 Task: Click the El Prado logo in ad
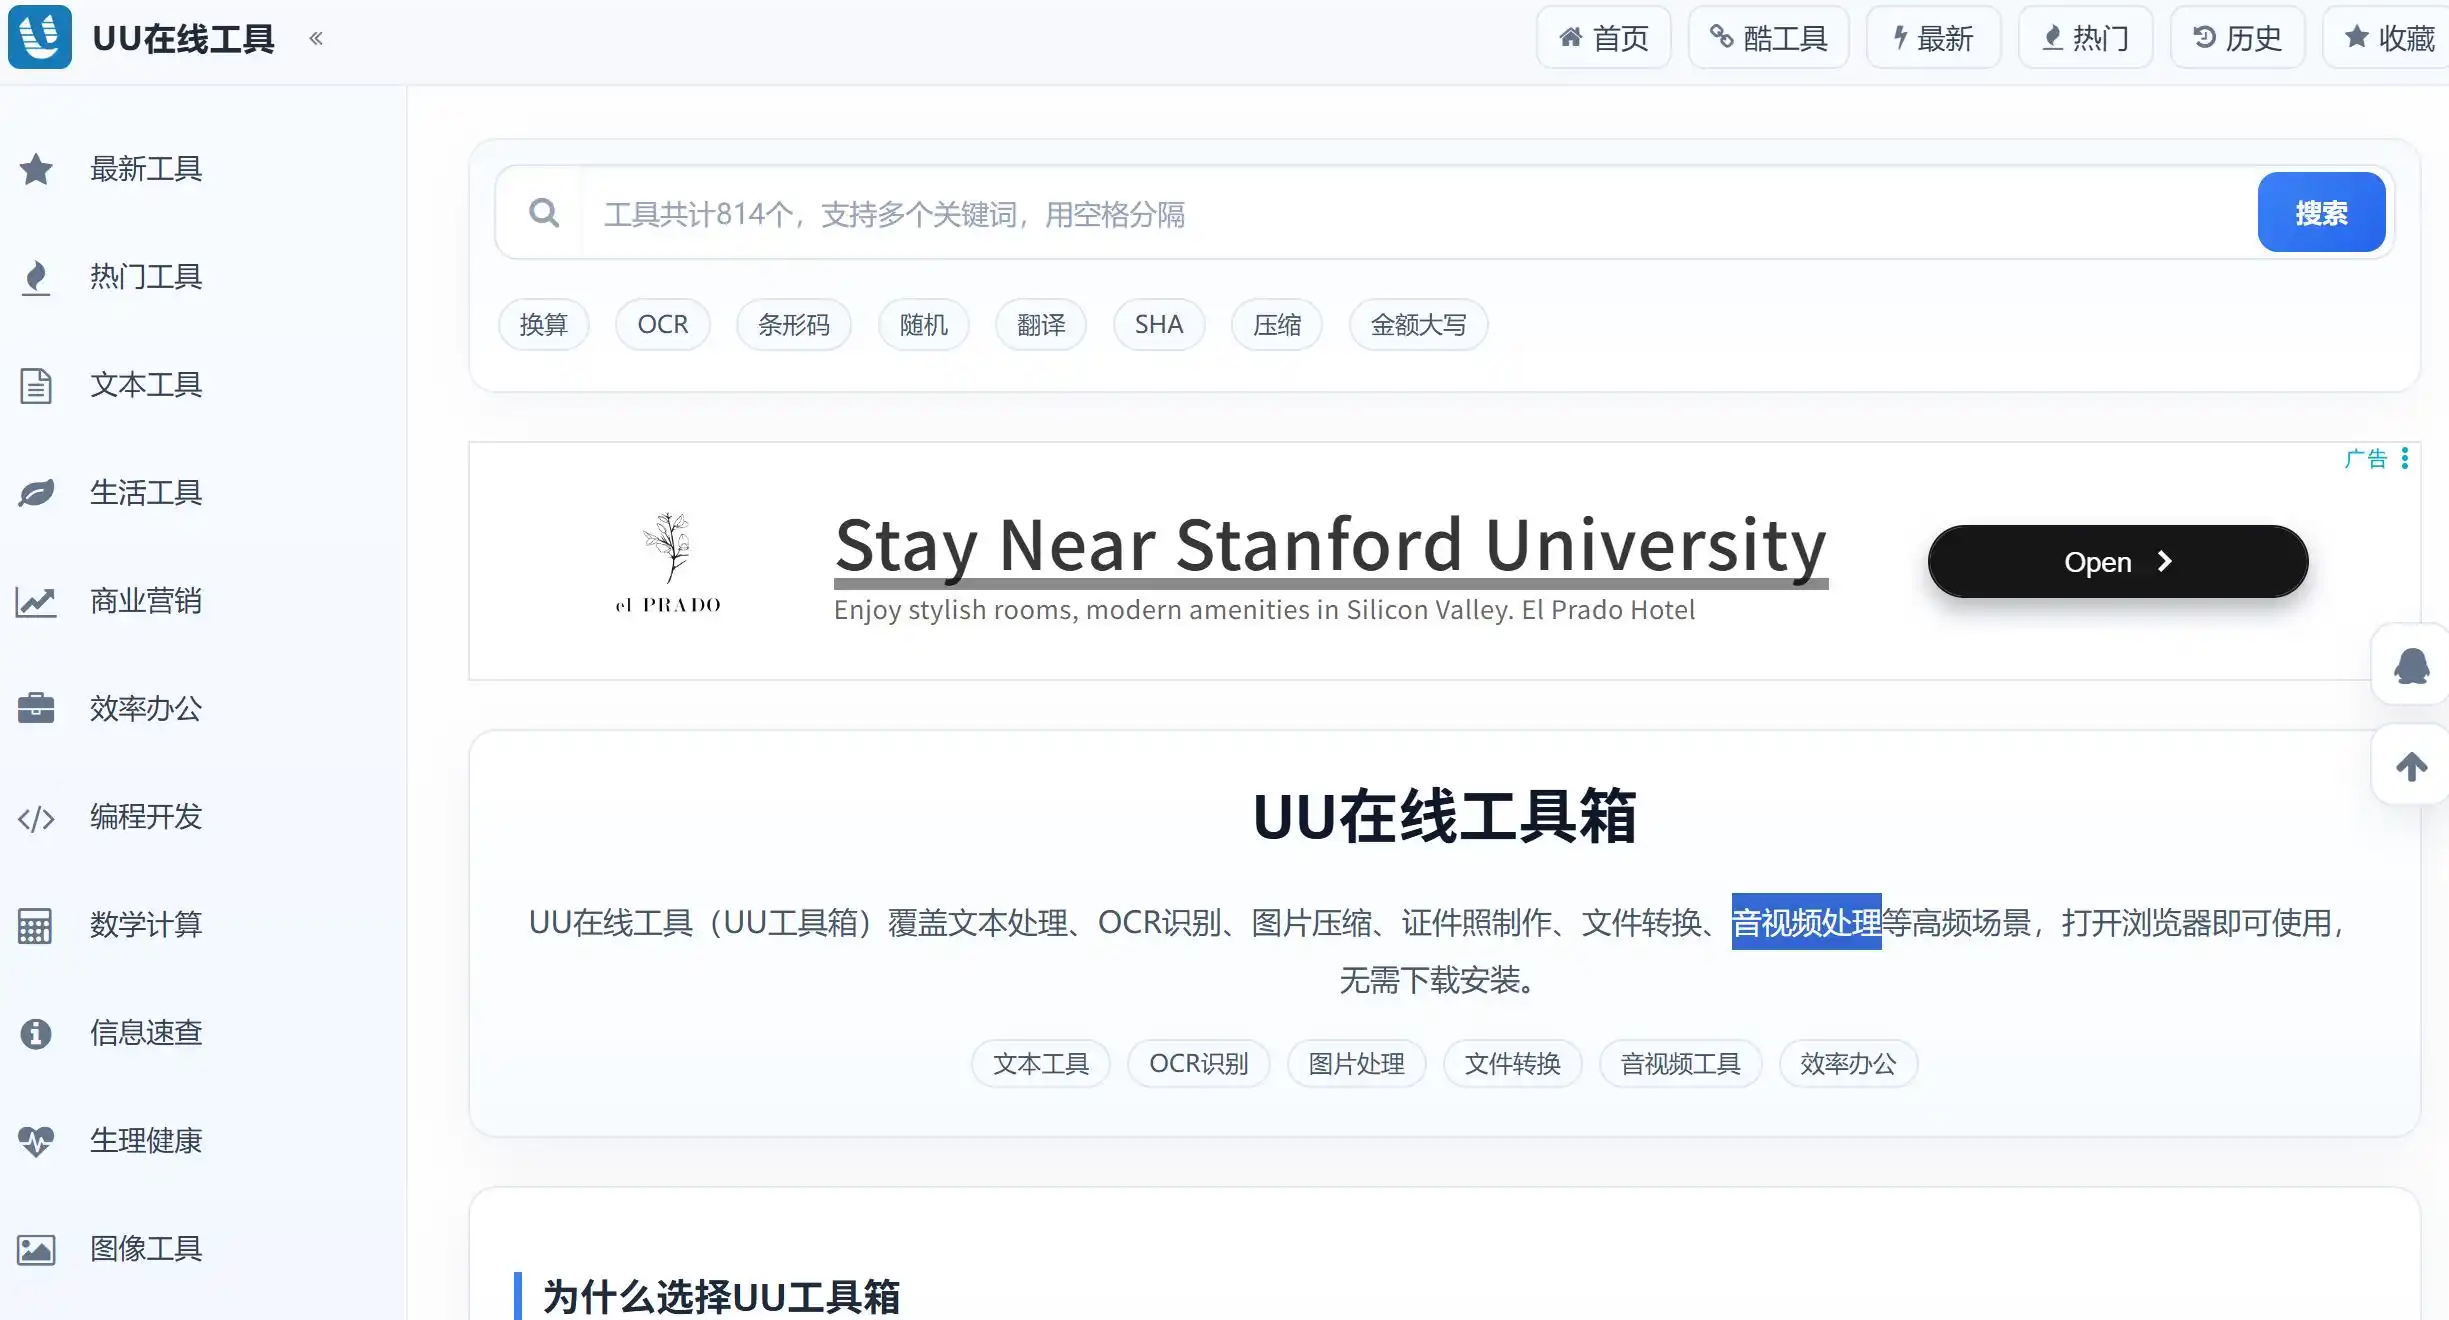tap(668, 562)
